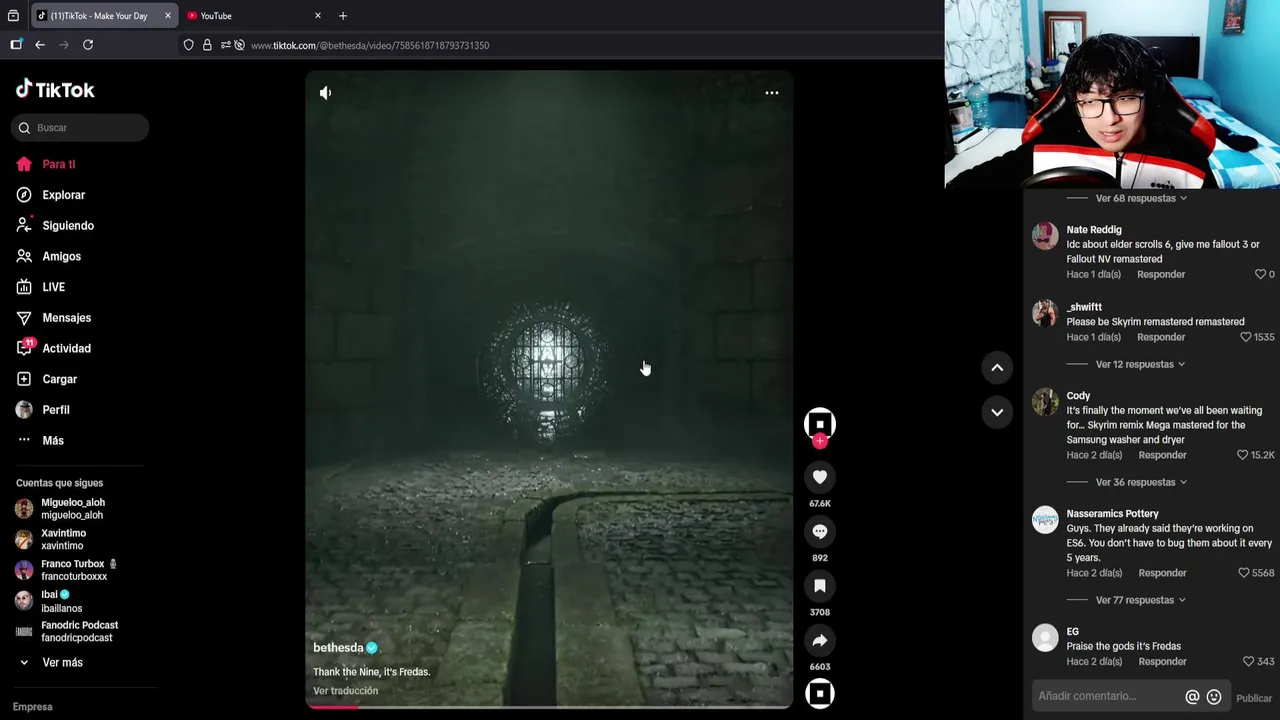The height and width of the screenshot is (720, 1280).
Task: Open Cody's profile avatar
Action: click(1045, 402)
